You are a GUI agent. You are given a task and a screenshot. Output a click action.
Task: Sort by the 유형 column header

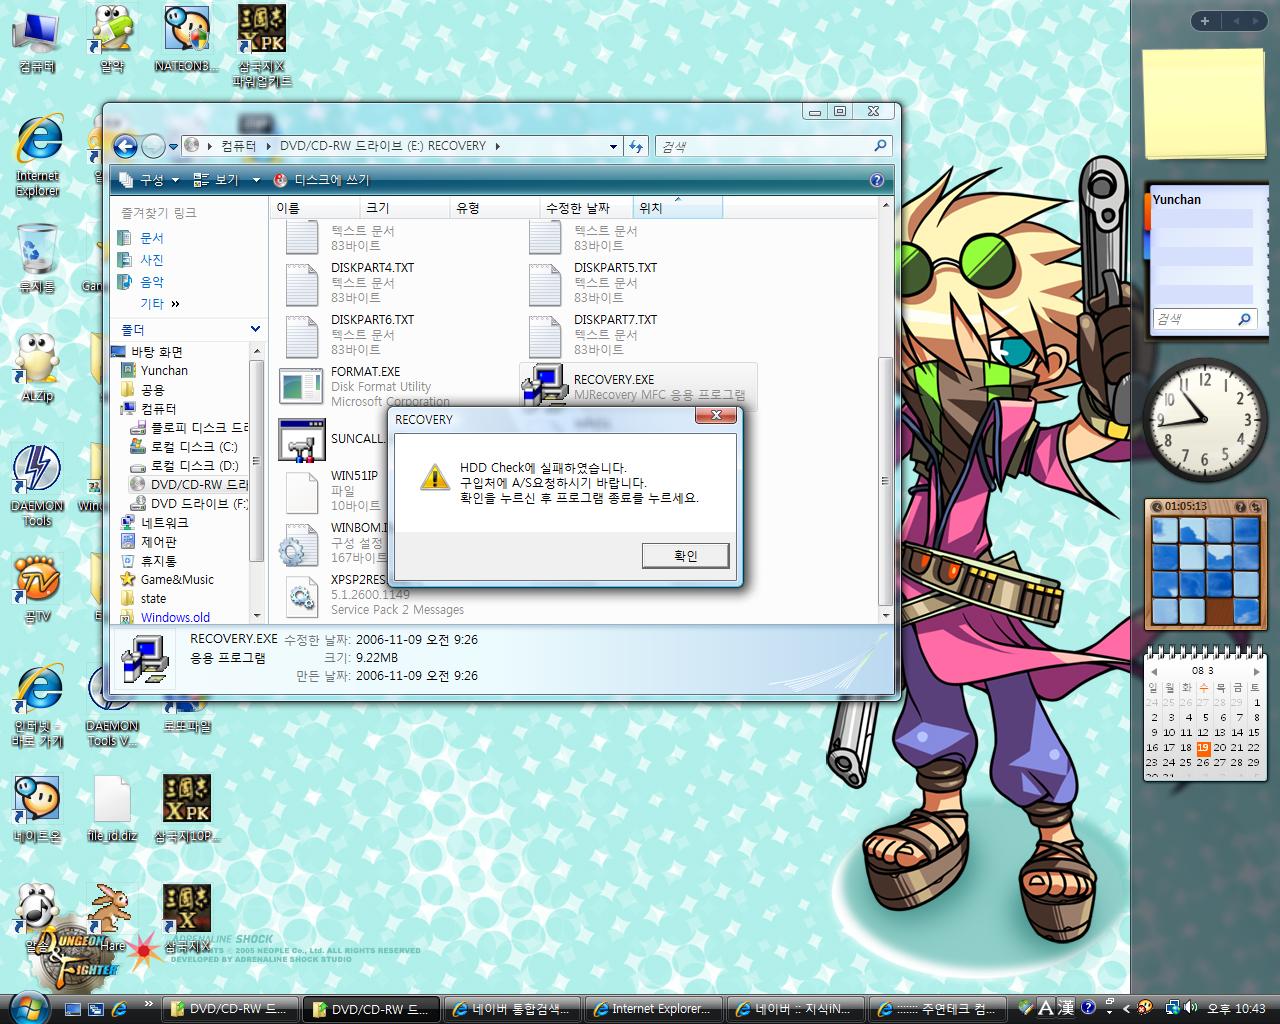click(x=493, y=208)
